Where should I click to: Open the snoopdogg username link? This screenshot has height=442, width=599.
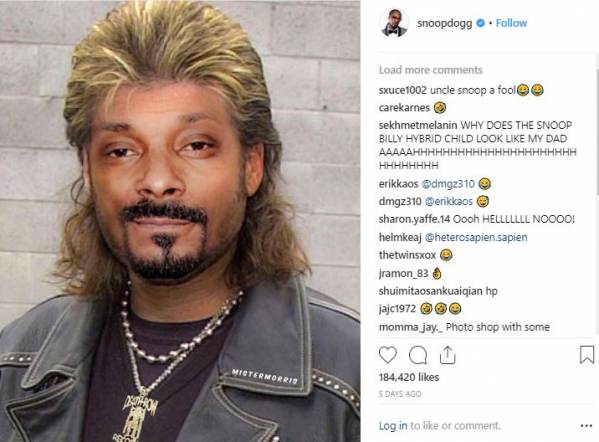(x=444, y=23)
